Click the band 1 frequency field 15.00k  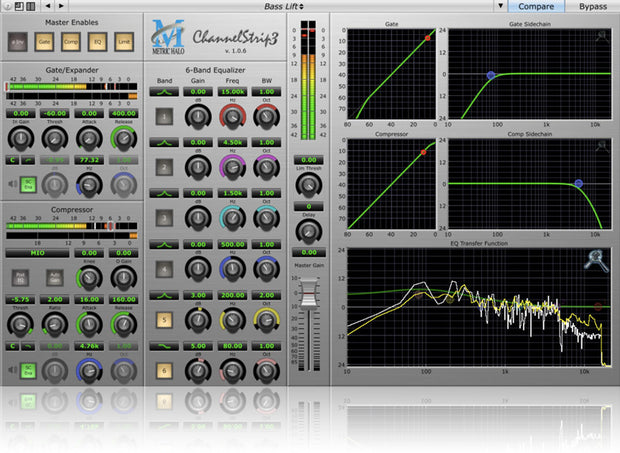(x=232, y=92)
